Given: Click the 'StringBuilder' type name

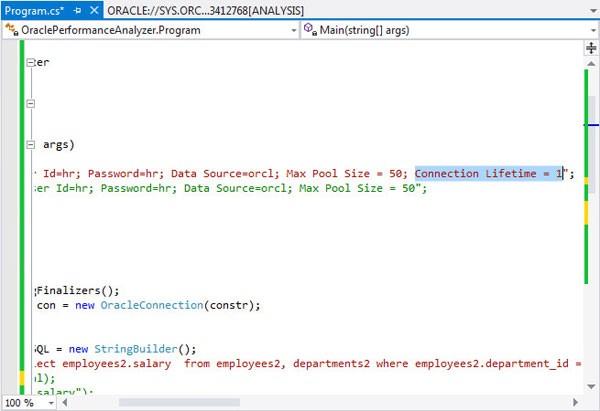Looking at the screenshot, I should pyautogui.click(x=136, y=349).
